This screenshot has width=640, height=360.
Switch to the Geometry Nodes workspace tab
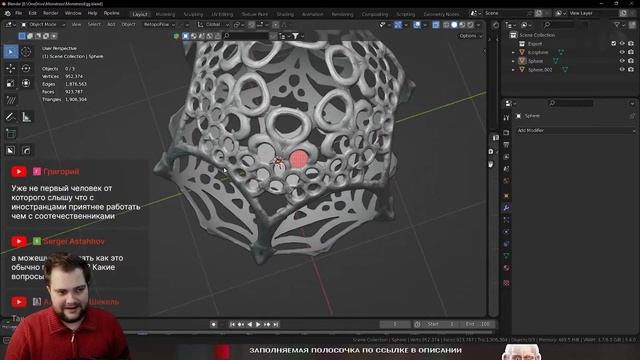pyautogui.click(x=441, y=14)
